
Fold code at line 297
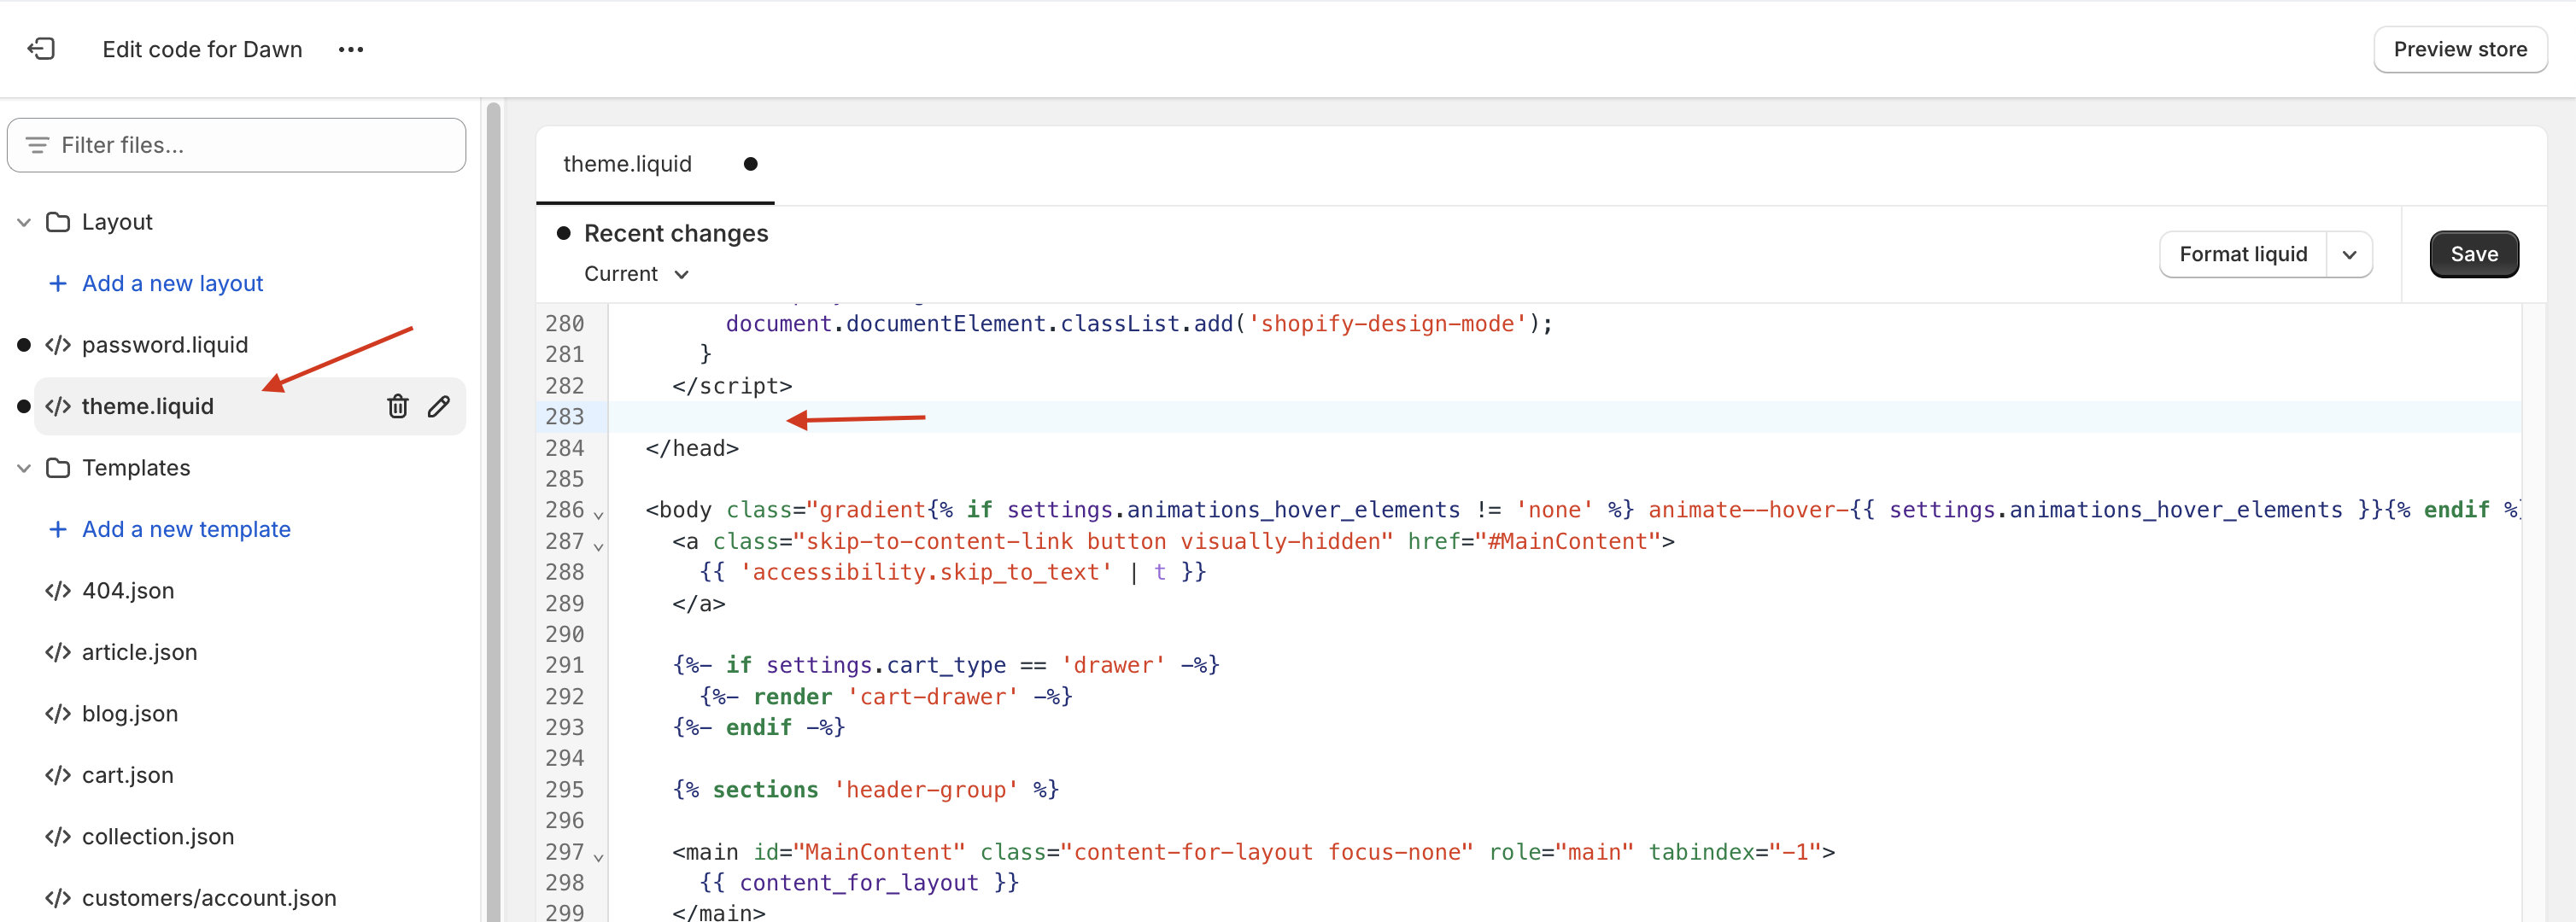click(599, 857)
